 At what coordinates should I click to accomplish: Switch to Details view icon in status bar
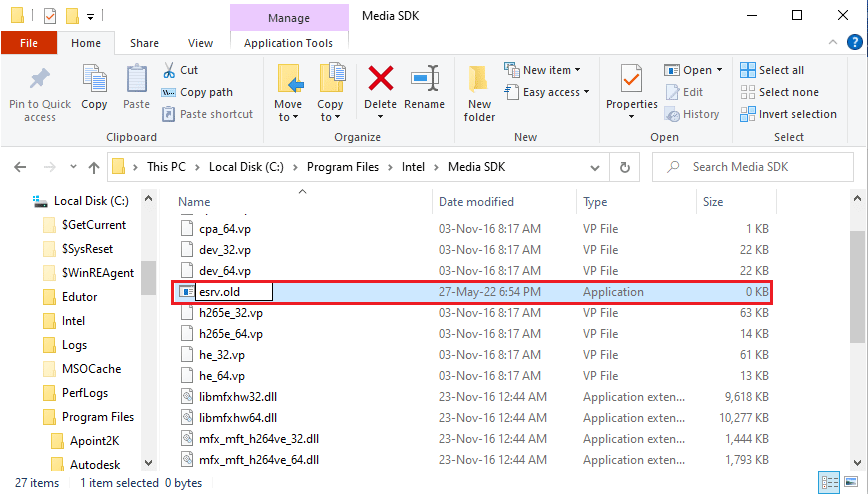[829, 482]
